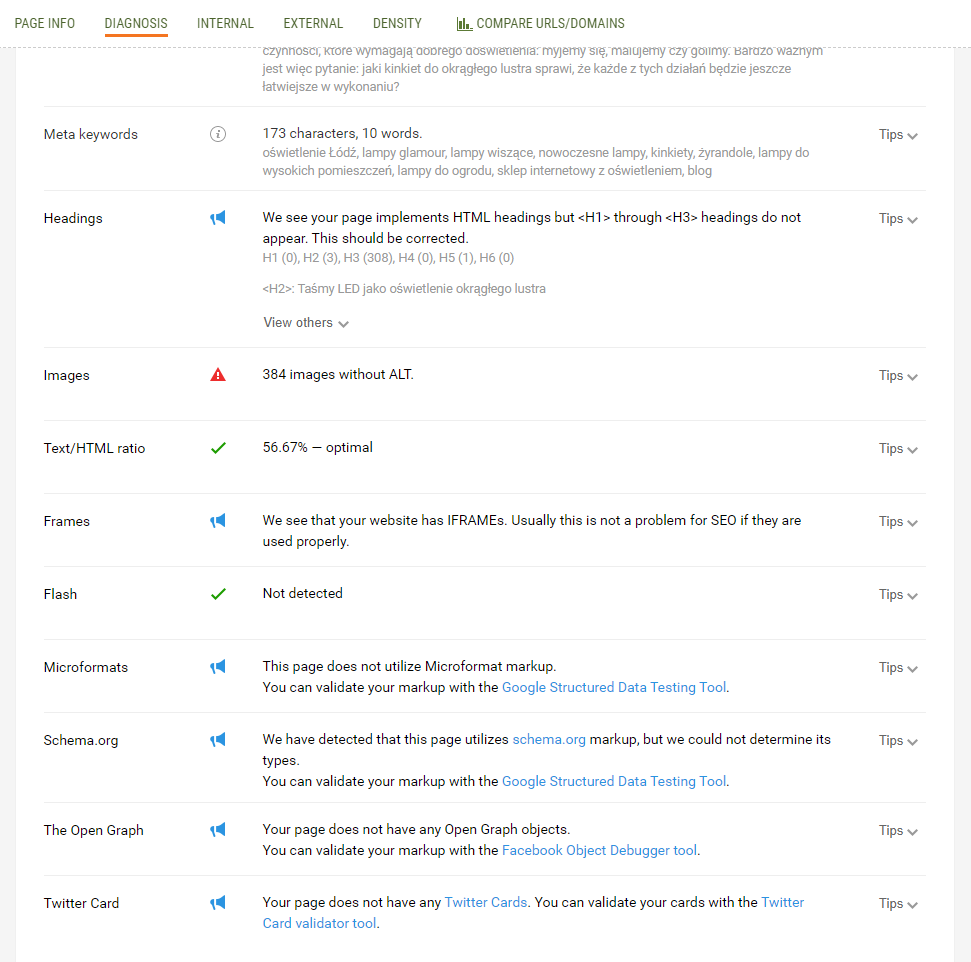Viewport: 971px width, 962px height.
Task: Click the red warning icon for Images
Action: [x=218, y=375]
